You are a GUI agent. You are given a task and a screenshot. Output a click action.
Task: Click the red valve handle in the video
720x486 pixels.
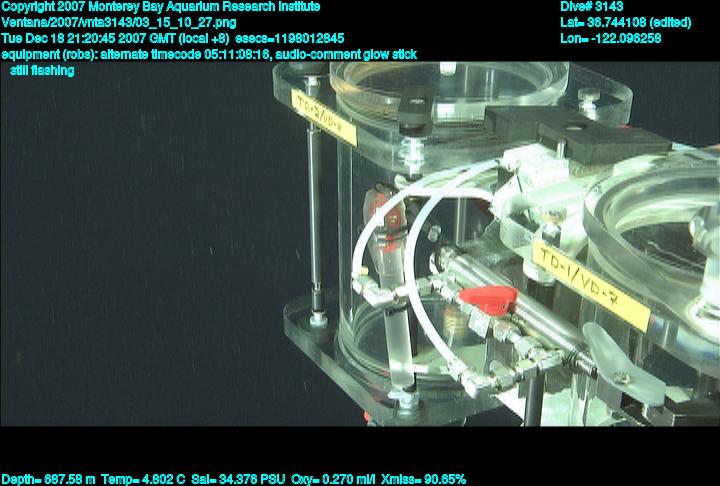click(489, 299)
